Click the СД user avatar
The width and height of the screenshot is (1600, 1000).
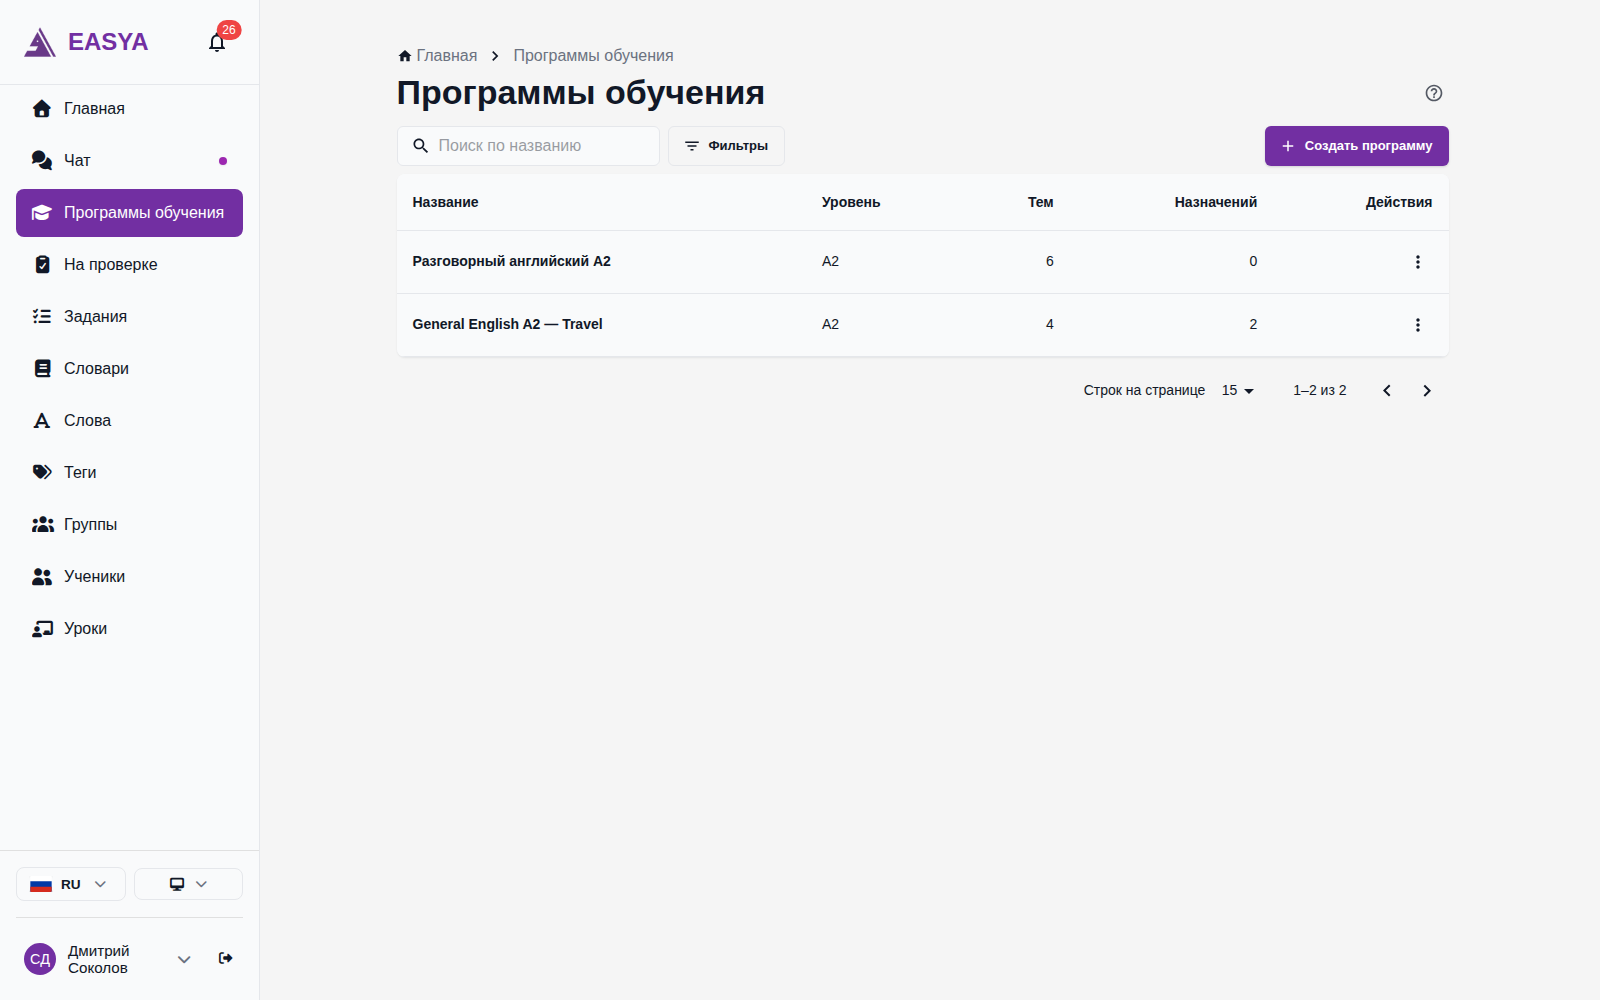[x=40, y=959]
